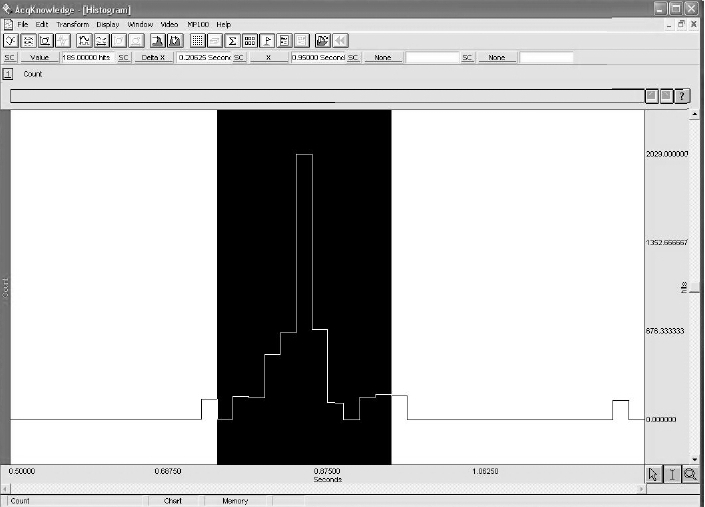The height and width of the screenshot is (507, 705).
Task: Click the vertical scrollbar thumb
Action: [x=695, y=288]
